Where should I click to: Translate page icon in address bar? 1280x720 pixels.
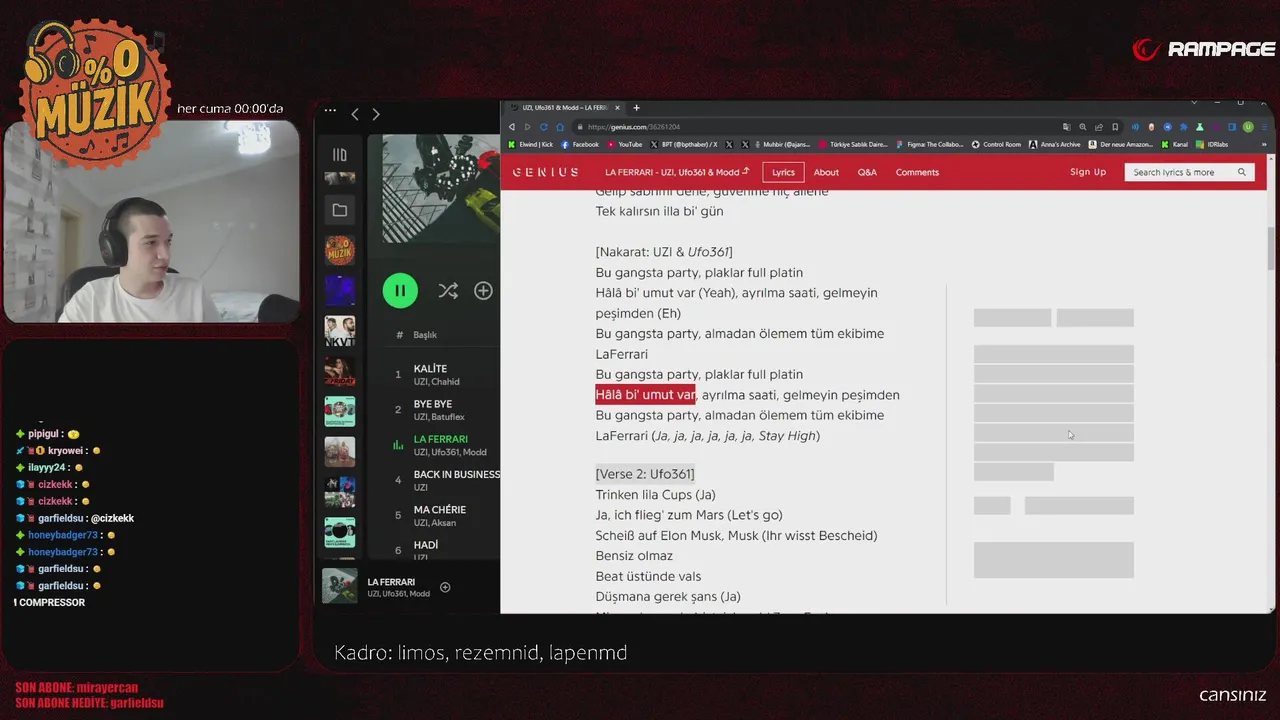click(x=1067, y=127)
